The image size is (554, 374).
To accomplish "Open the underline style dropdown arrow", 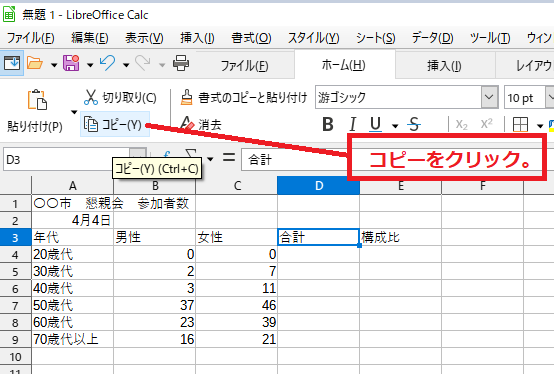I will [395, 125].
